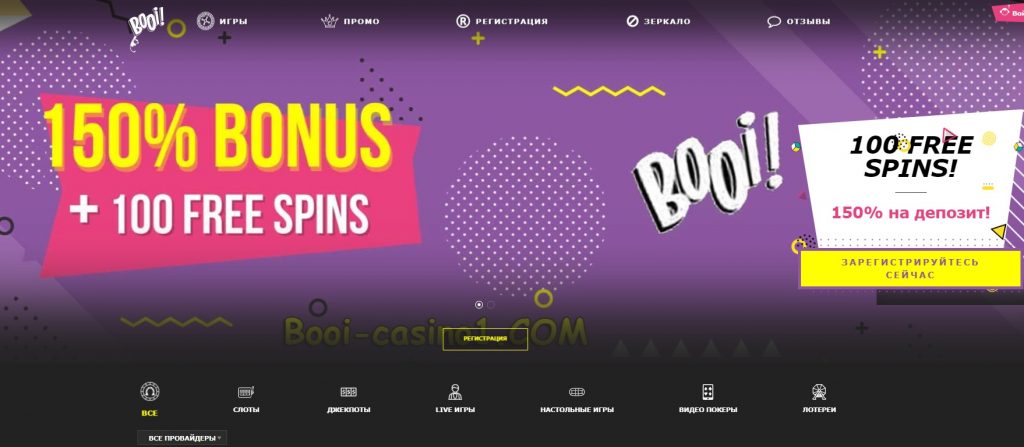
Task: Click the Промо crown icon
Action: pos(330,22)
